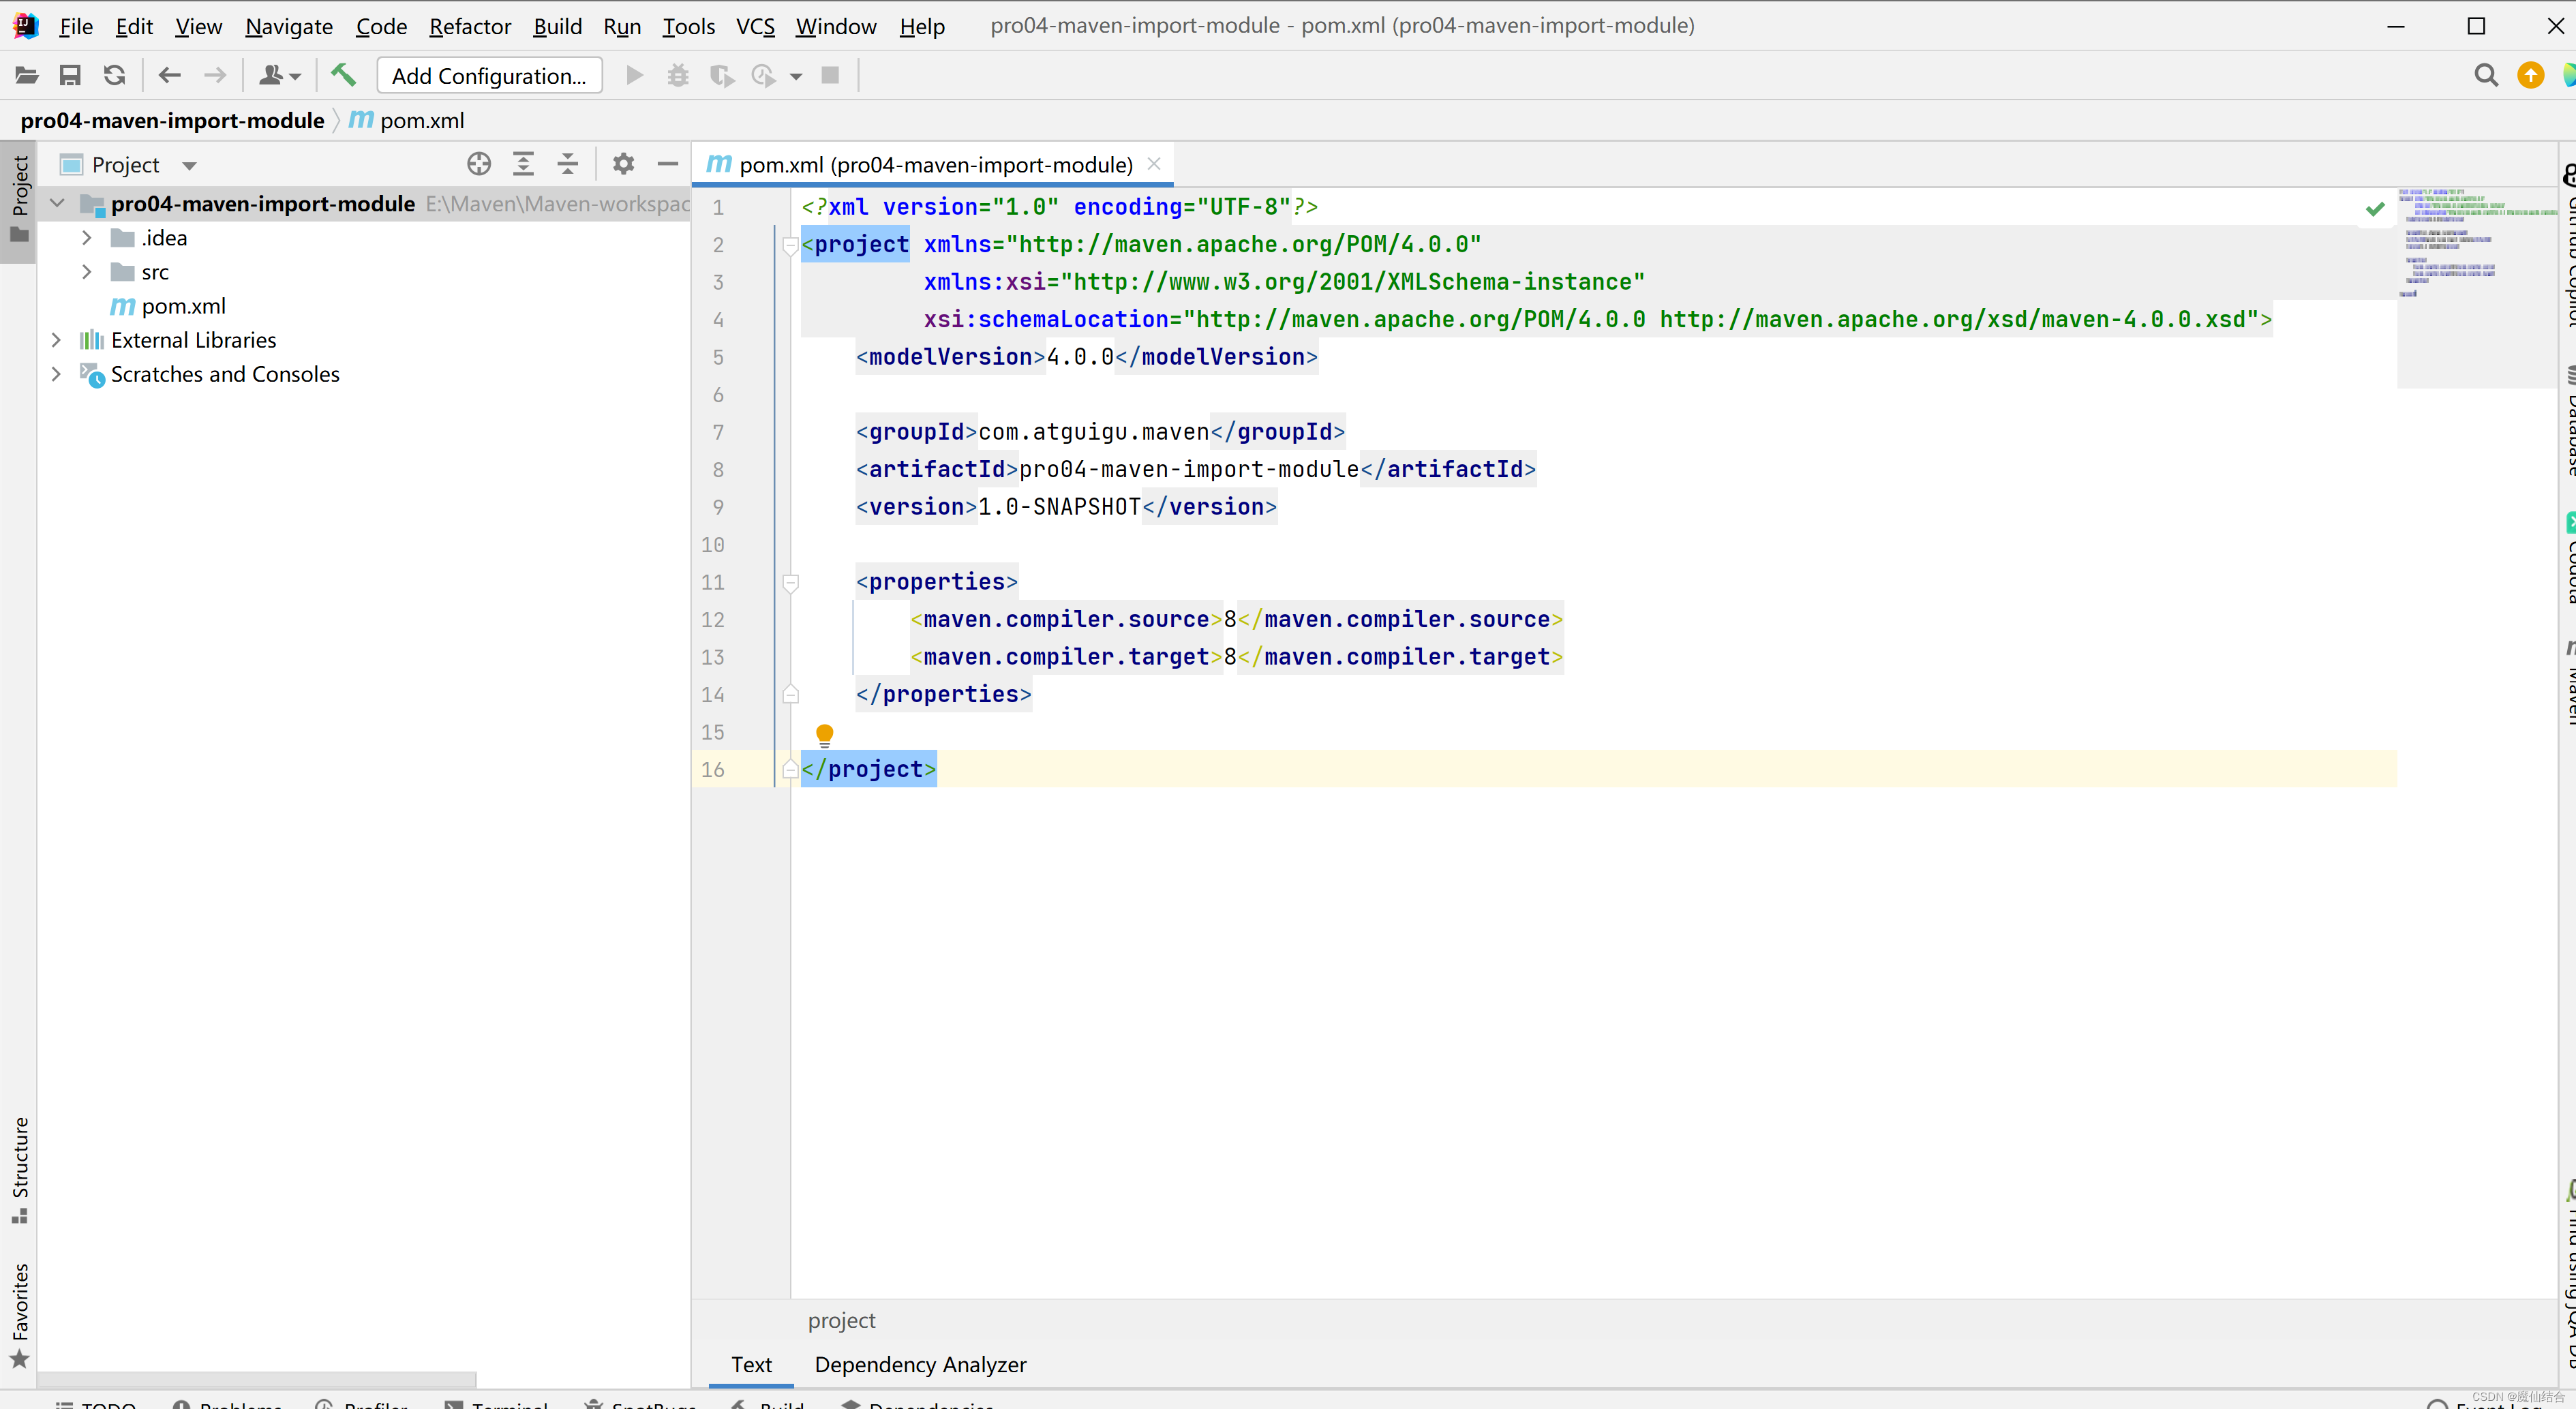Open the Tools menu
The width and height of the screenshot is (2576, 1409).
[689, 26]
